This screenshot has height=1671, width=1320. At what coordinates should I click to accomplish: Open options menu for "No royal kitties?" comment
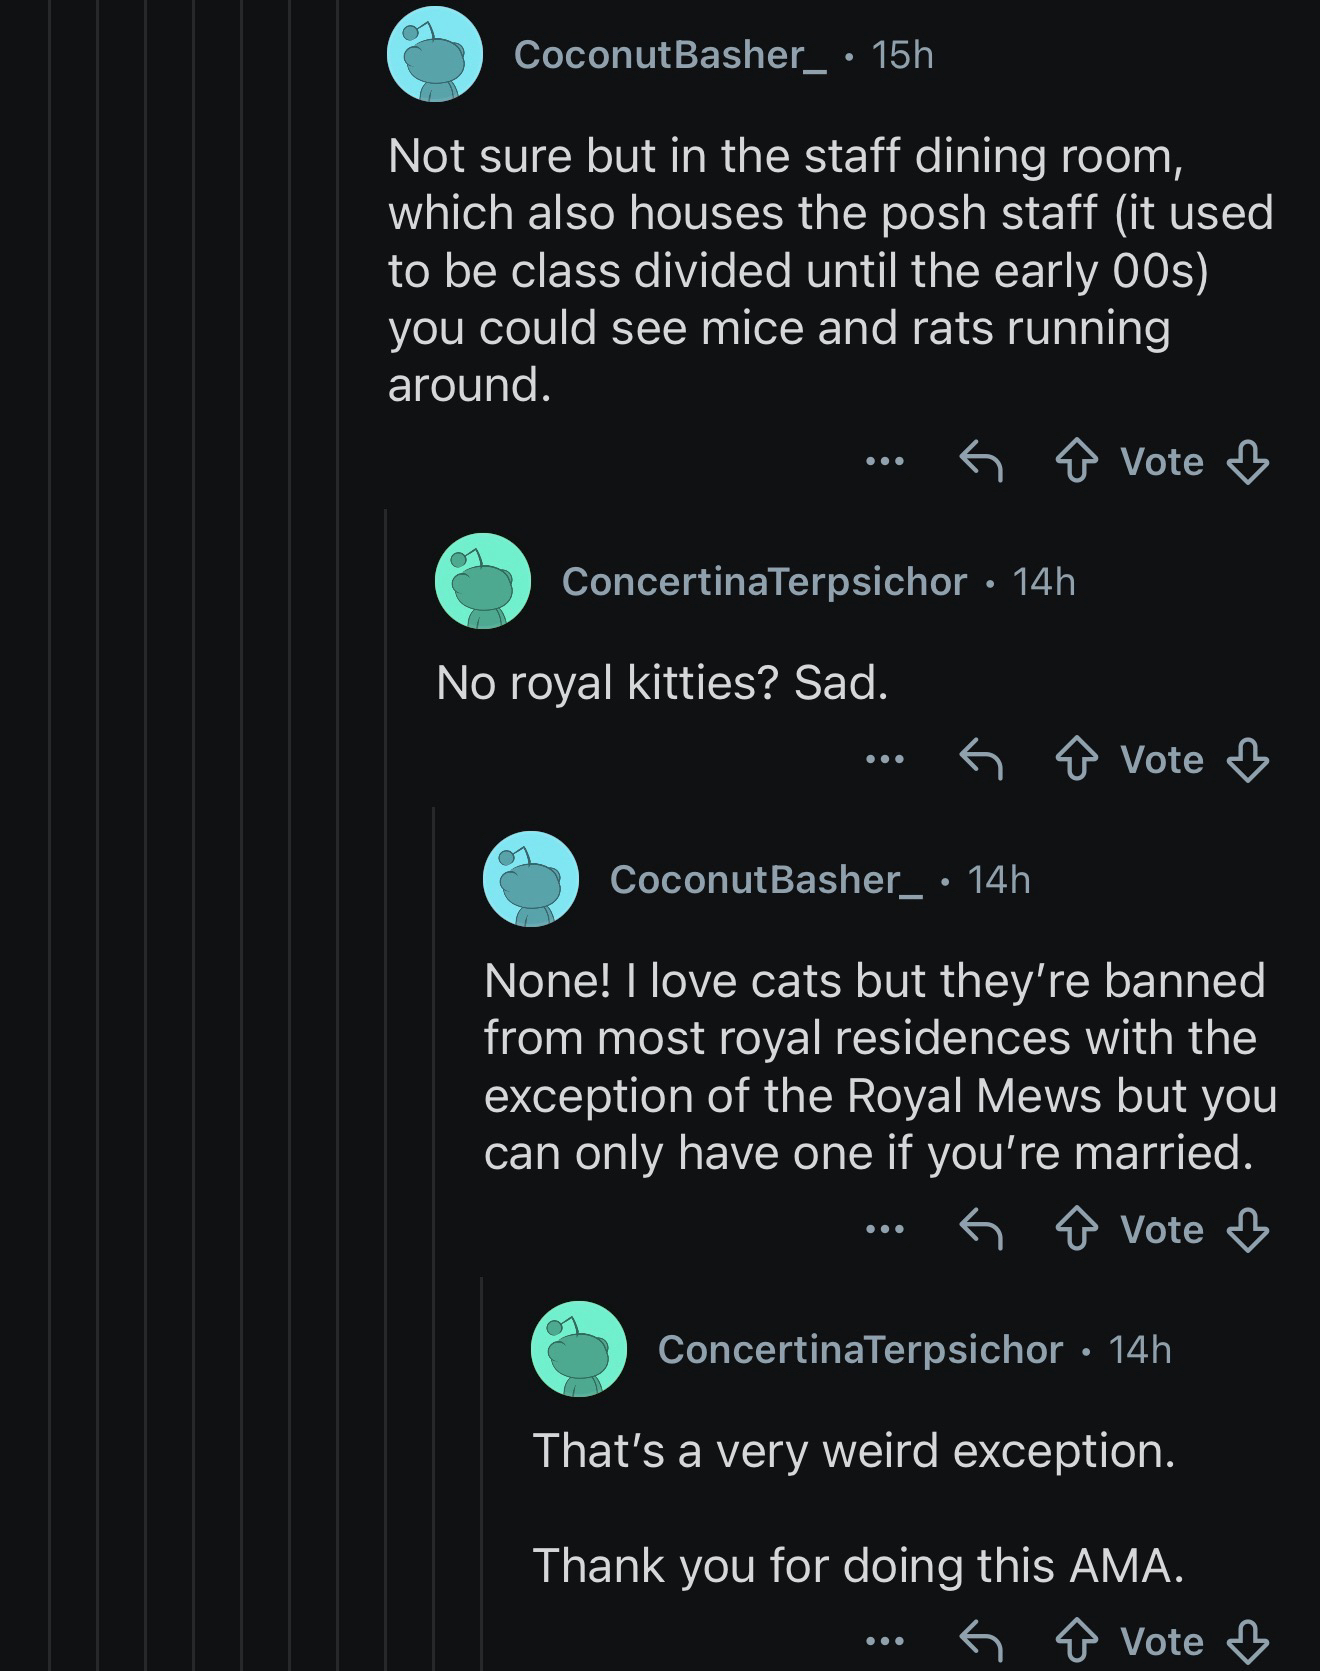click(885, 760)
